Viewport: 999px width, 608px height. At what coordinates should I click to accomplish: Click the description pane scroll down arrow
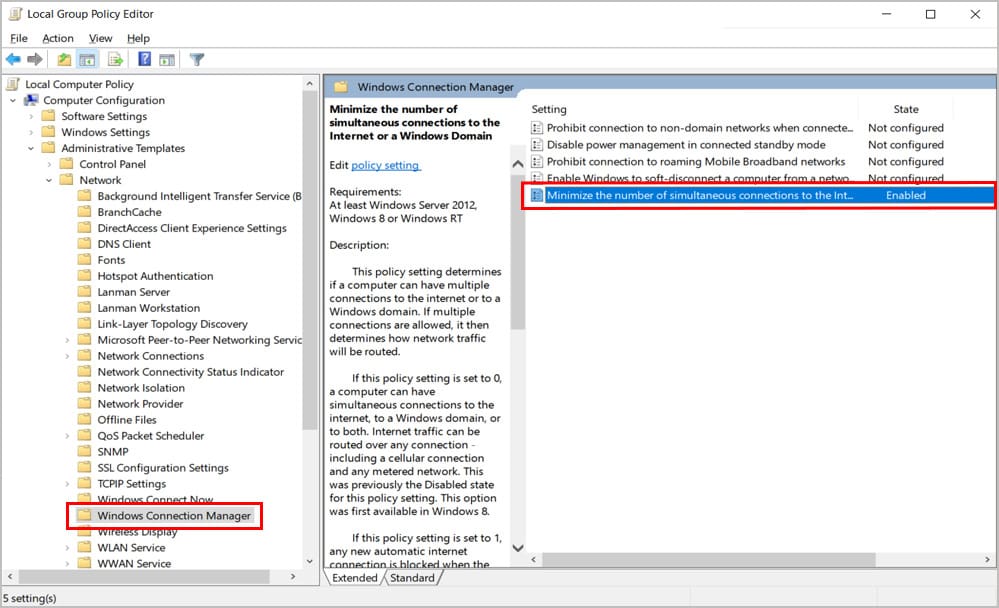518,548
